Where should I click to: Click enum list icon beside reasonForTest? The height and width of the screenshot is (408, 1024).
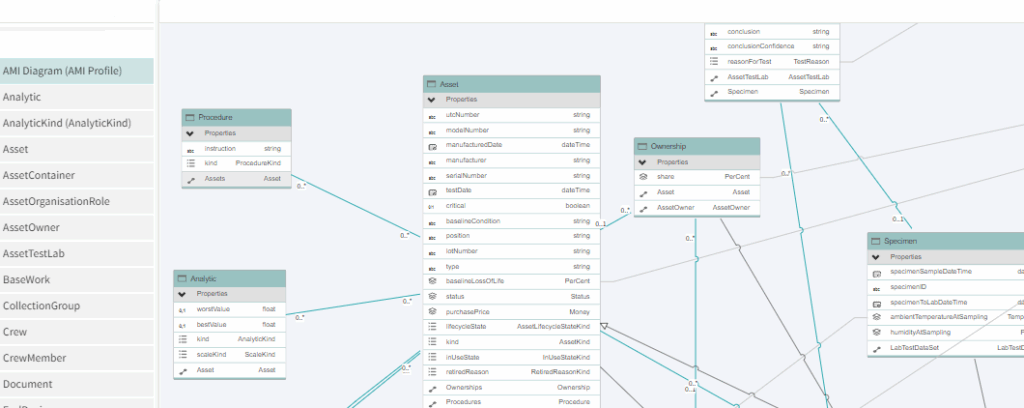pos(714,62)
